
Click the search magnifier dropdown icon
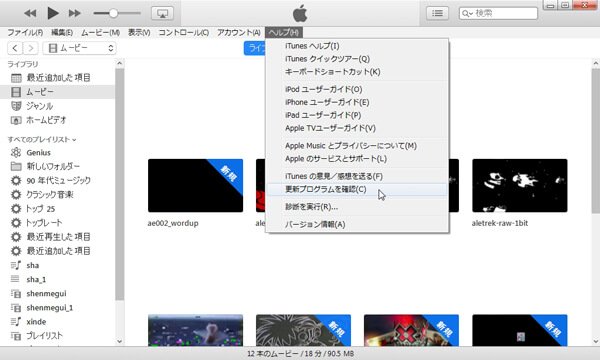pos(467,13)
